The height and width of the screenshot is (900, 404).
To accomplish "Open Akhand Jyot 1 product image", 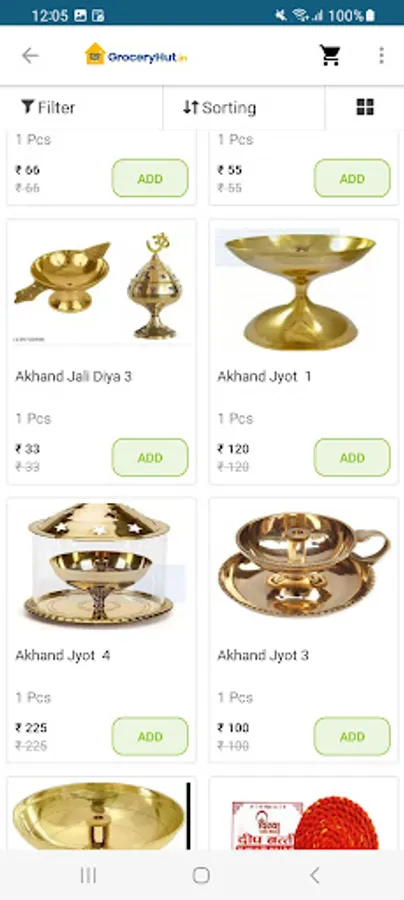I will 303,286.
